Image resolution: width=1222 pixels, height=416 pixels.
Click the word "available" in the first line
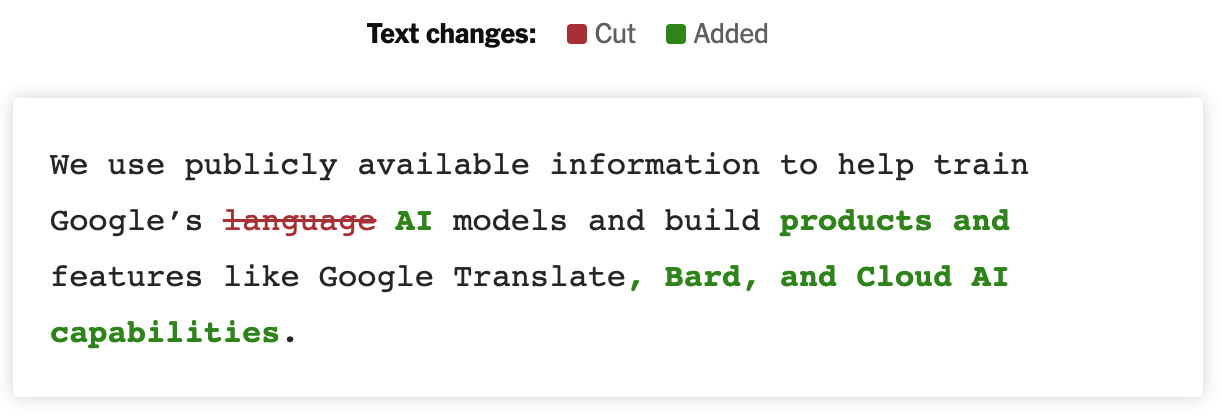(x=443, y=164)
